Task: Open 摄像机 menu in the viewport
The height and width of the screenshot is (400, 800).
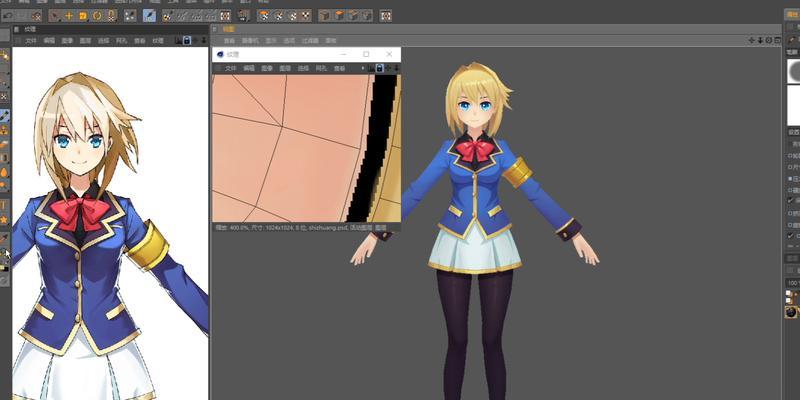Action: [250, 40]
